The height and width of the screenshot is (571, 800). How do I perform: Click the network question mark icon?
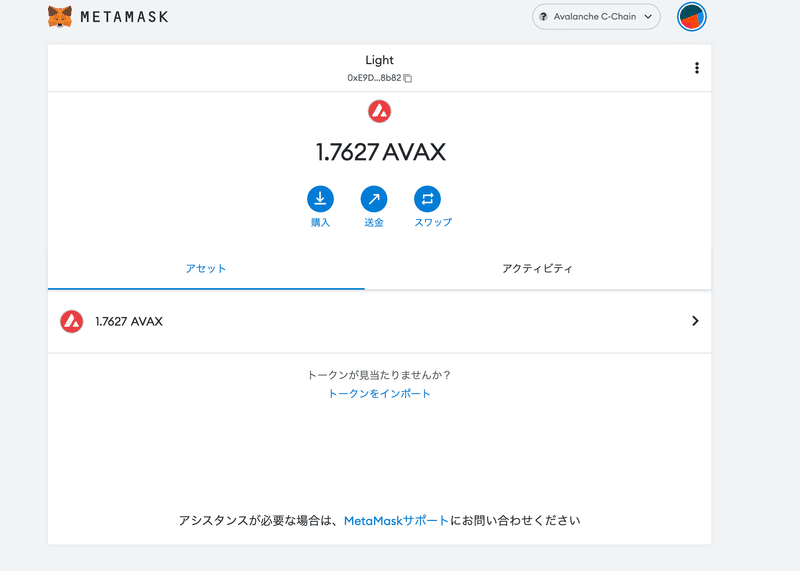coord(543,17)
